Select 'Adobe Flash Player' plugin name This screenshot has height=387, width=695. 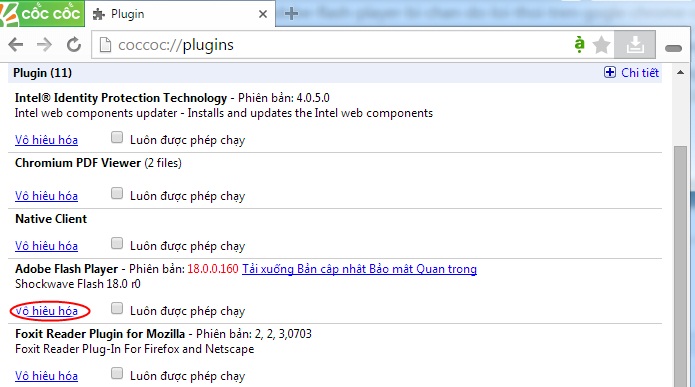[66, 269]
